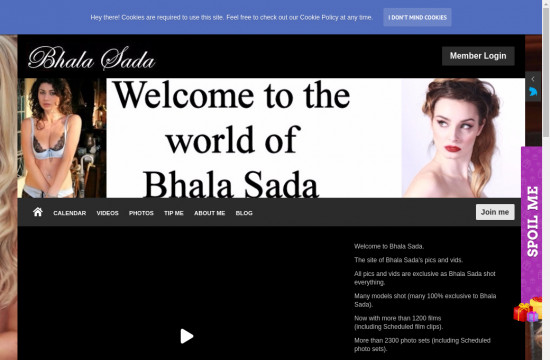Open the Cookie Policy link
This screenshot has height=360, width=550.
319,17
